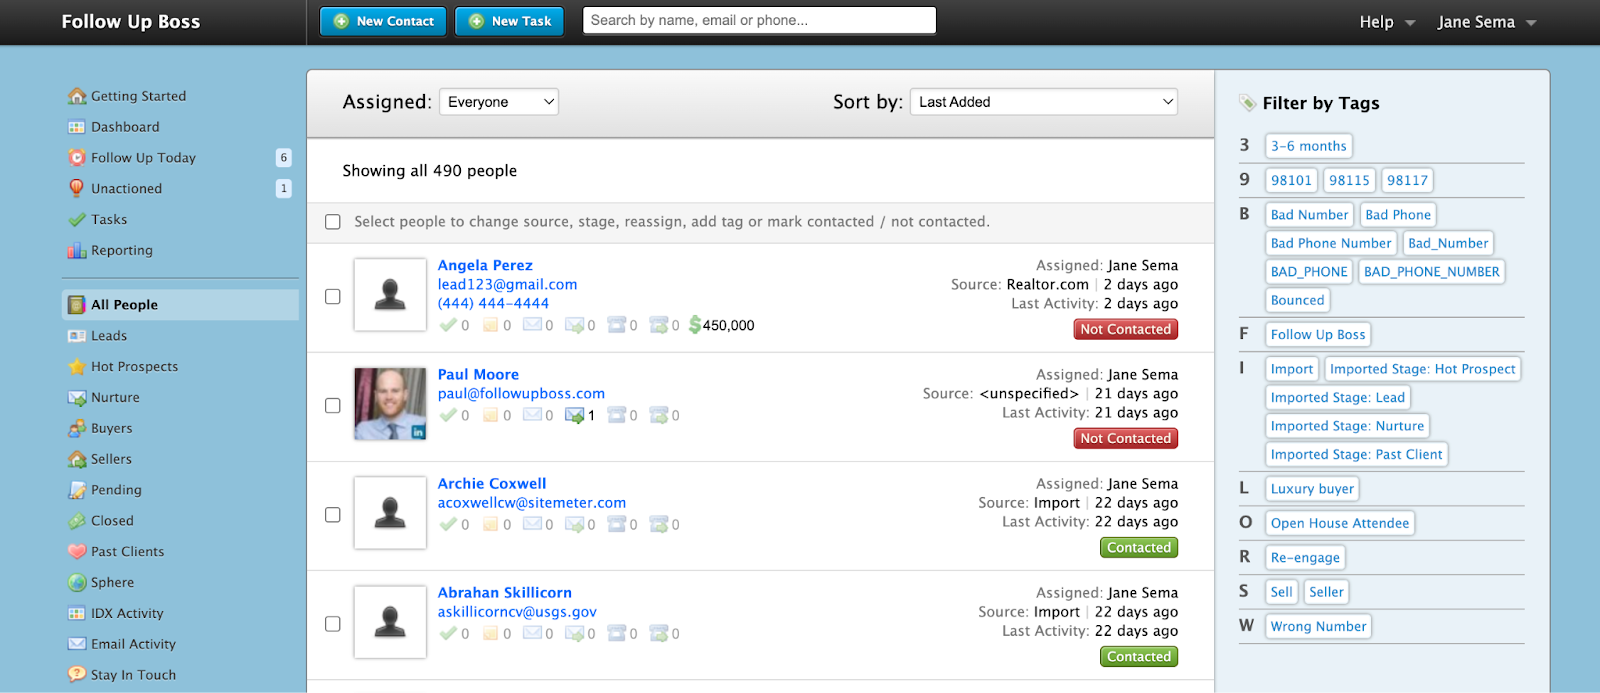Image resolution: width=1600 pixels, height=693 pixels.
Task: Click the Sellers house icon
Action: (77, 459)
